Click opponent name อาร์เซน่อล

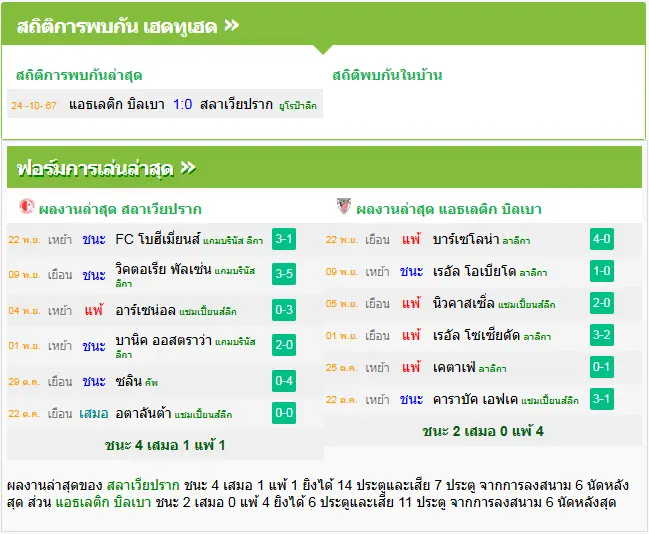coord(146,310)
